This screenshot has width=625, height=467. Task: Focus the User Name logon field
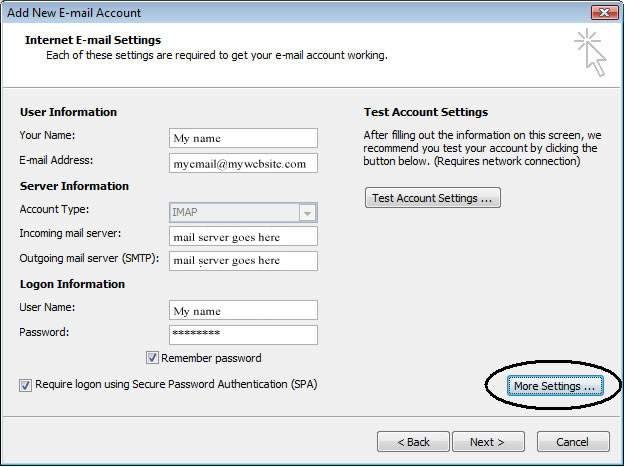244,311
